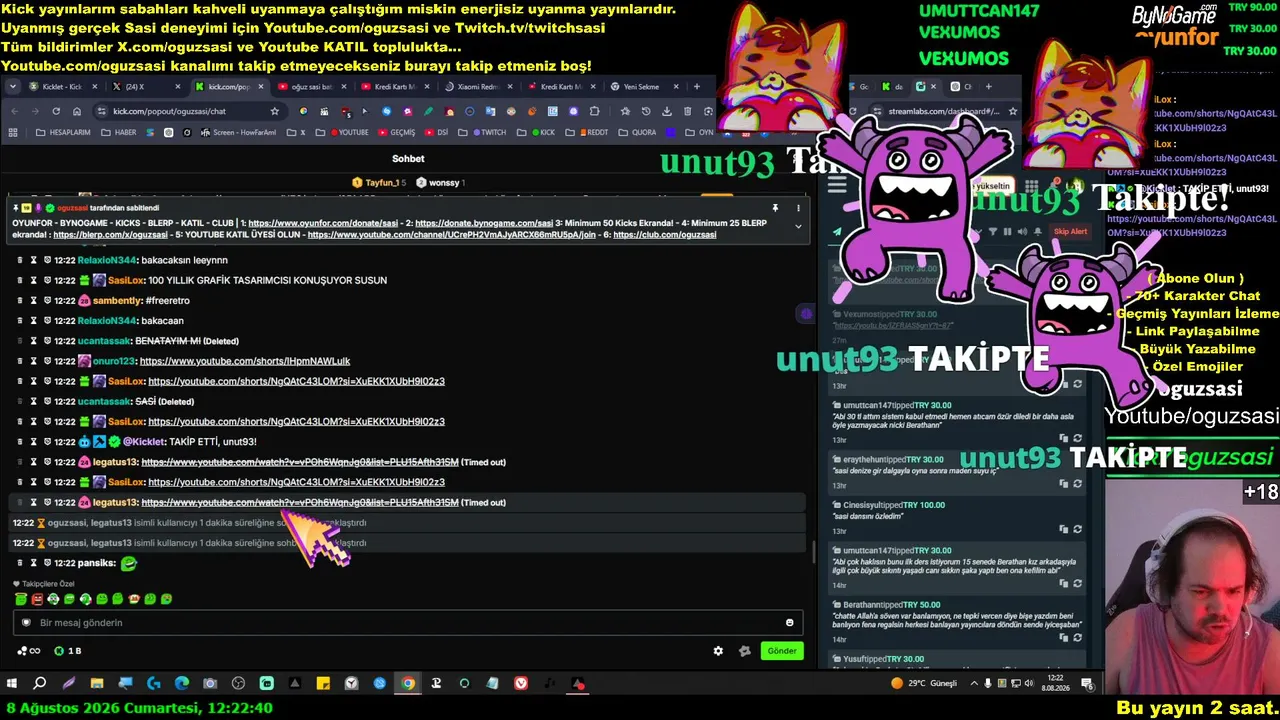Open the blerp.com/x/oguzsasi link

click(110, 235)
